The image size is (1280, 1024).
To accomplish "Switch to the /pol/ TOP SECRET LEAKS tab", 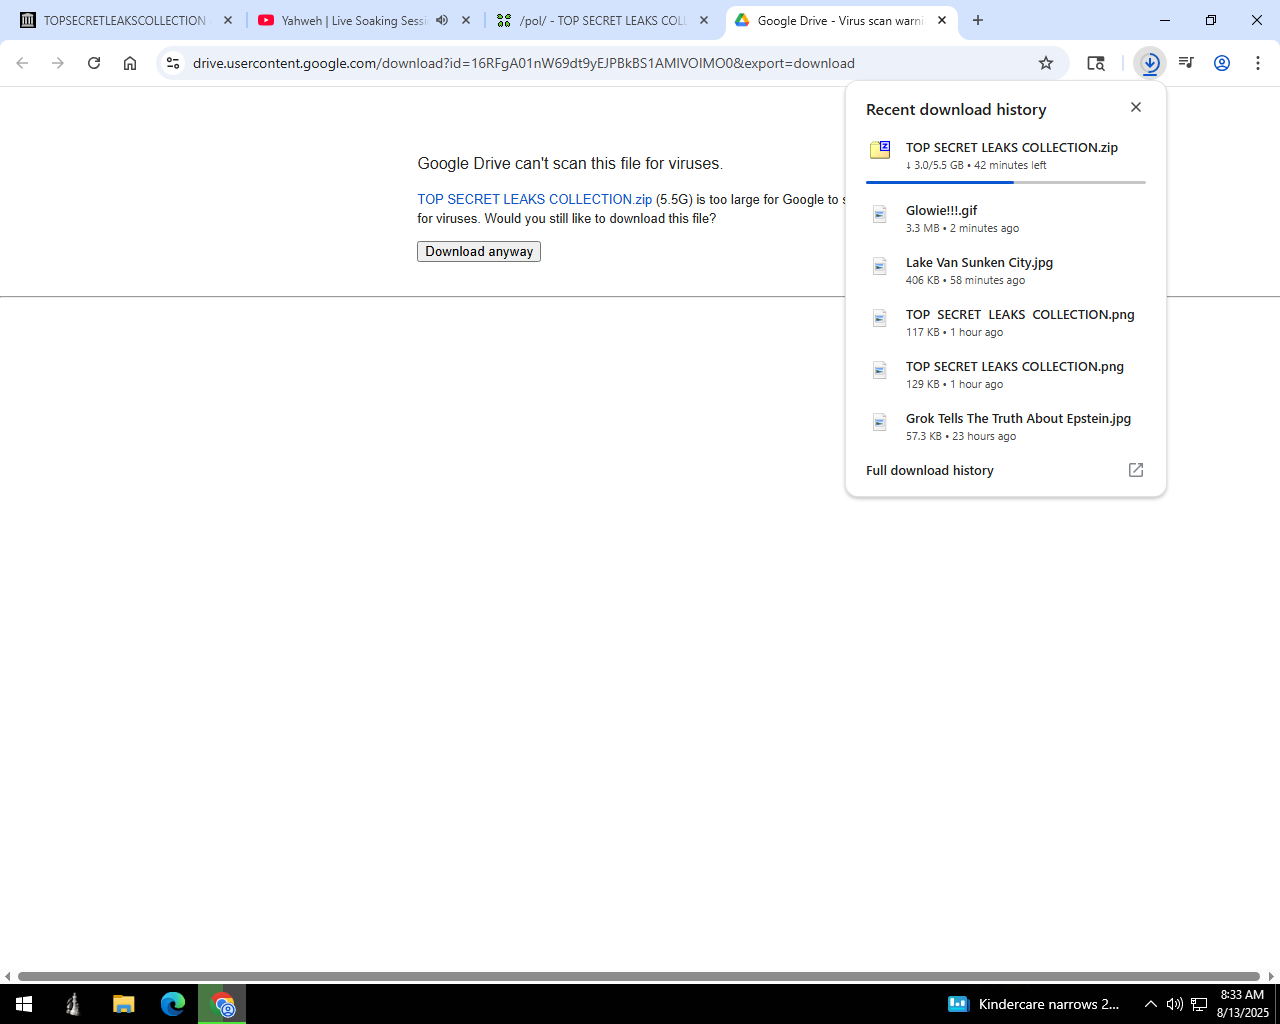I will point(602,20).
